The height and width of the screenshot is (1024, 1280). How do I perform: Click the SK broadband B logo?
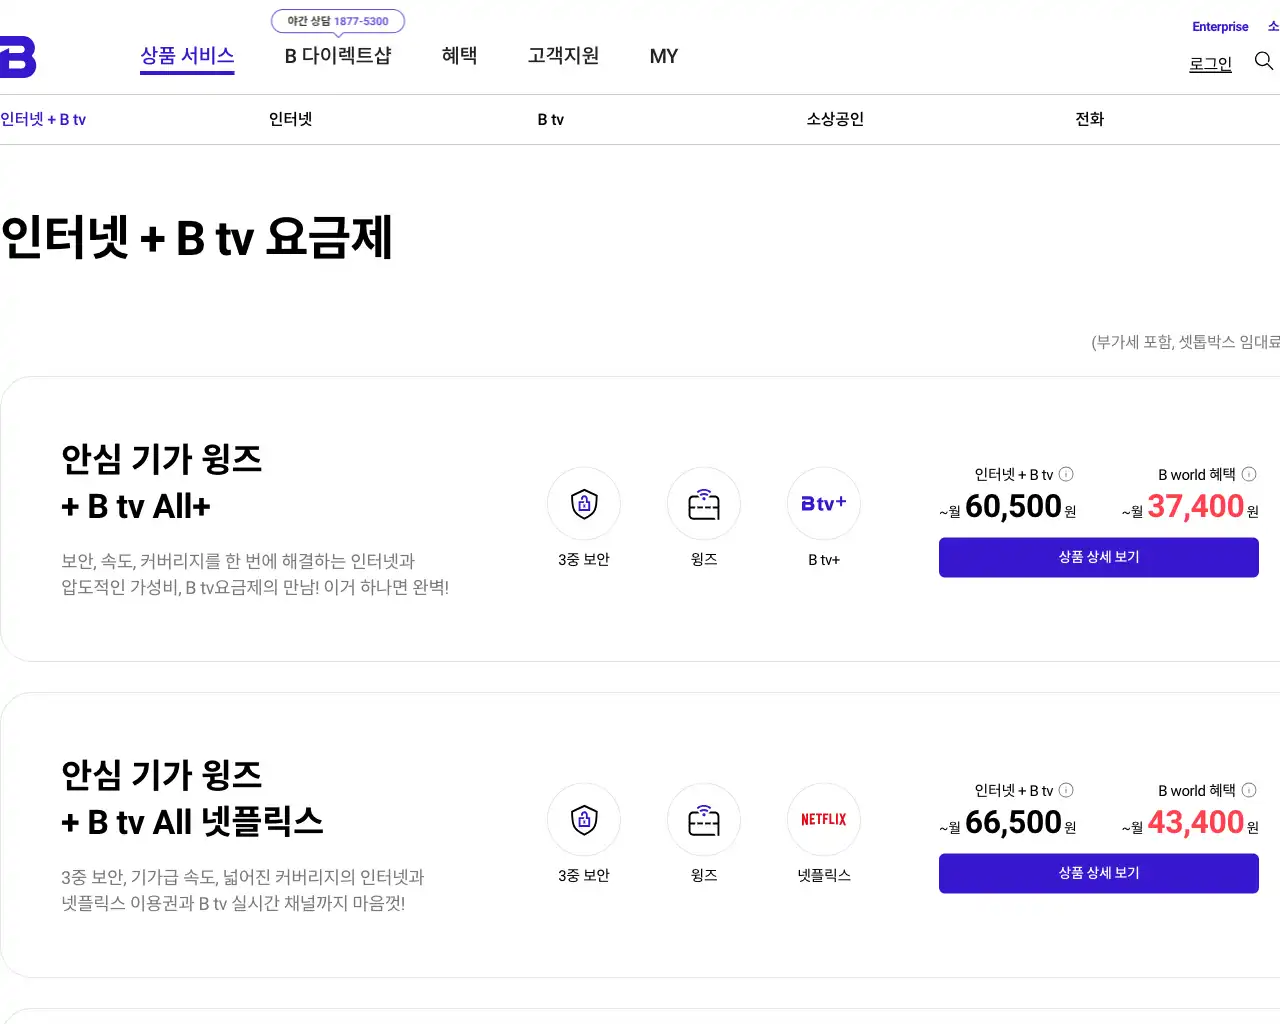(x=17, y=57)
